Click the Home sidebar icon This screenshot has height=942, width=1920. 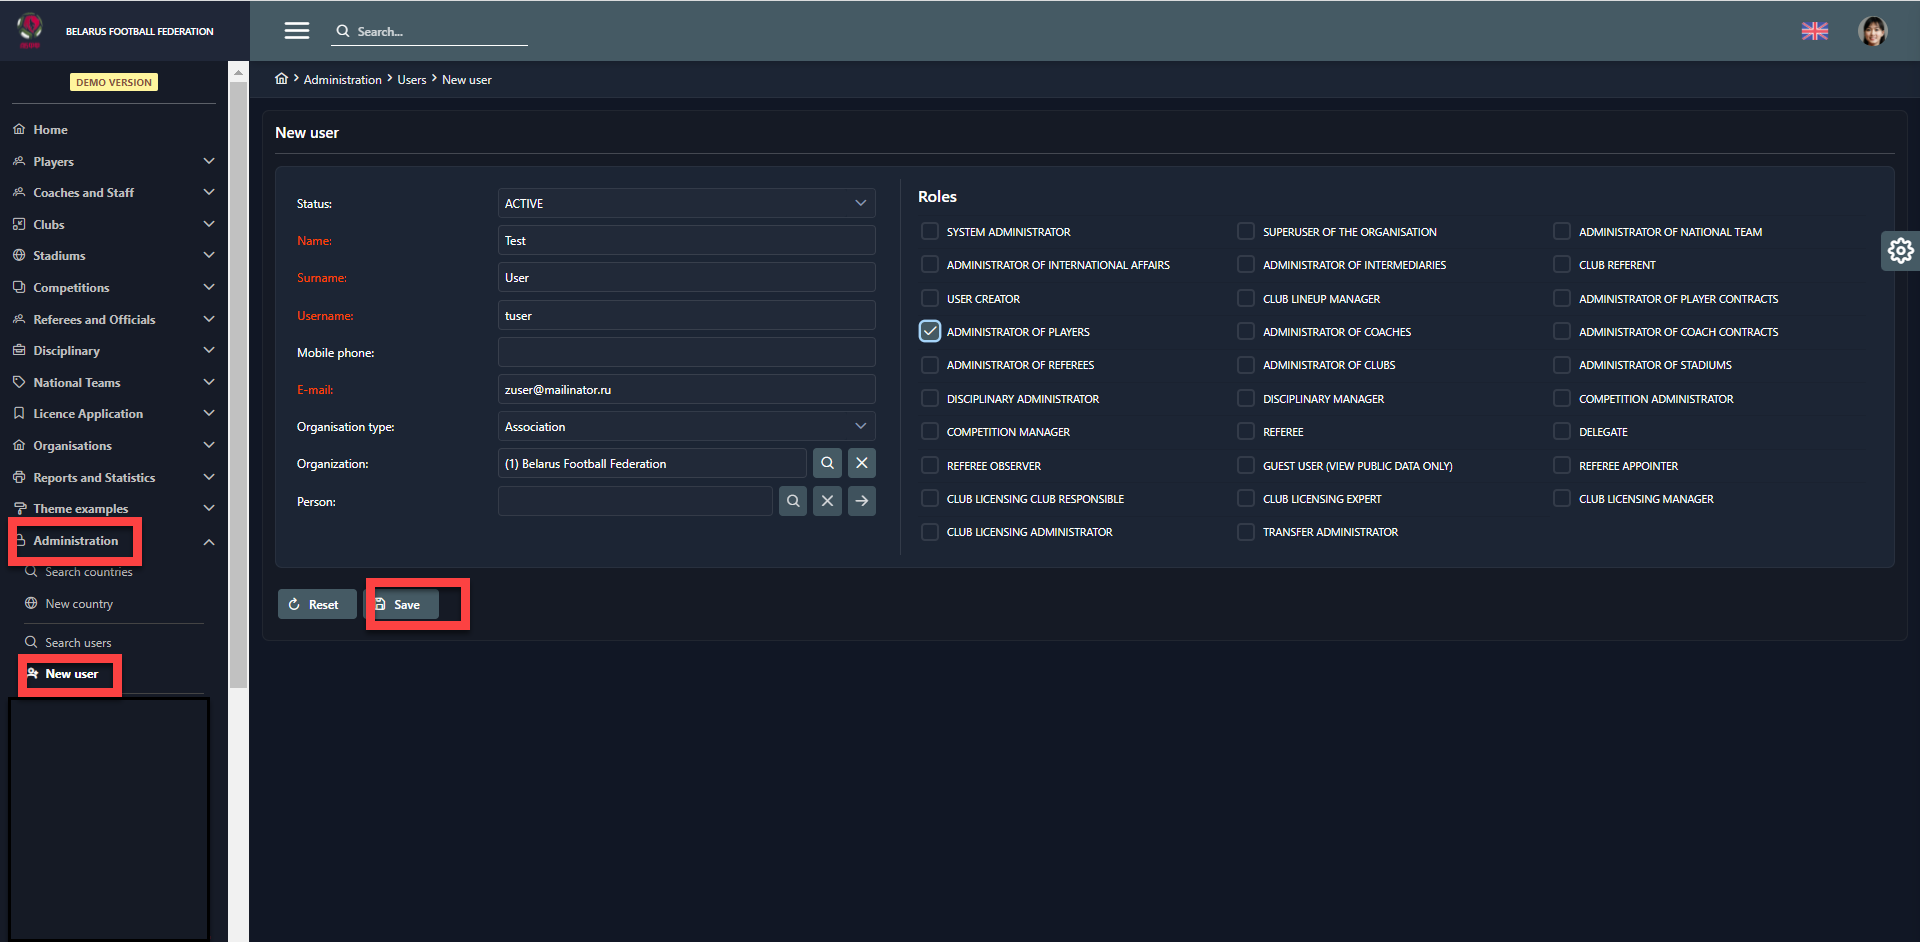tap(19, 129)
